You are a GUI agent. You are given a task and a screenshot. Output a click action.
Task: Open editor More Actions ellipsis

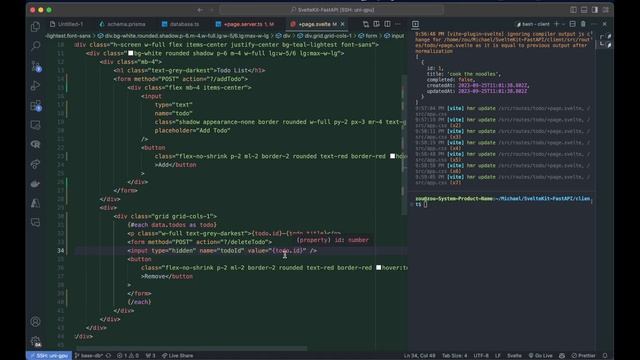pos(398,24)
